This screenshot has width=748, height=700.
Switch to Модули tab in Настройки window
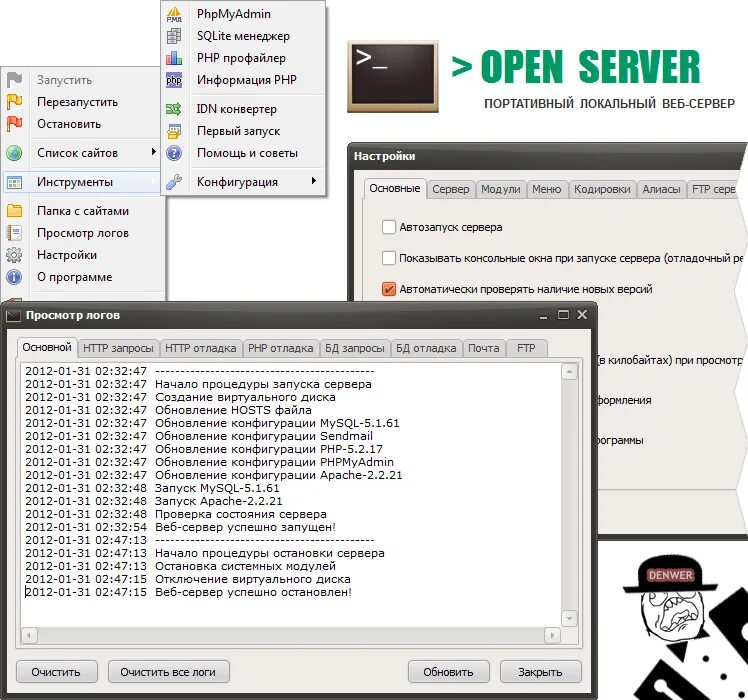(500, 189)
